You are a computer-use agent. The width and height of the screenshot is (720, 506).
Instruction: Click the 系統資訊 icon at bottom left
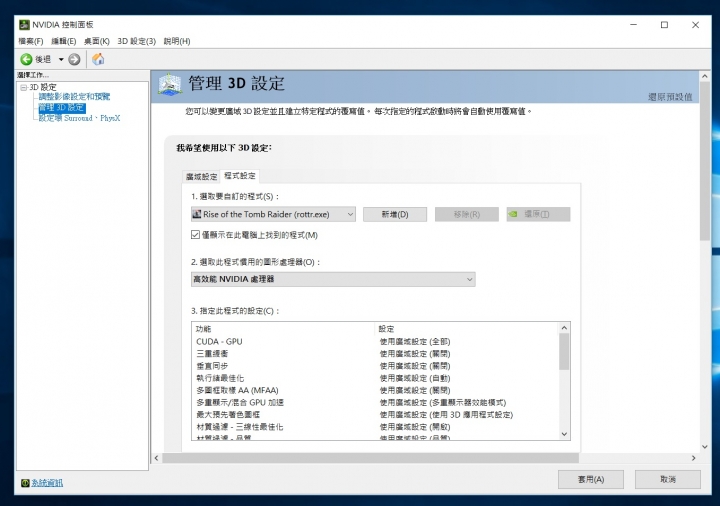click(x=25, y=483)
